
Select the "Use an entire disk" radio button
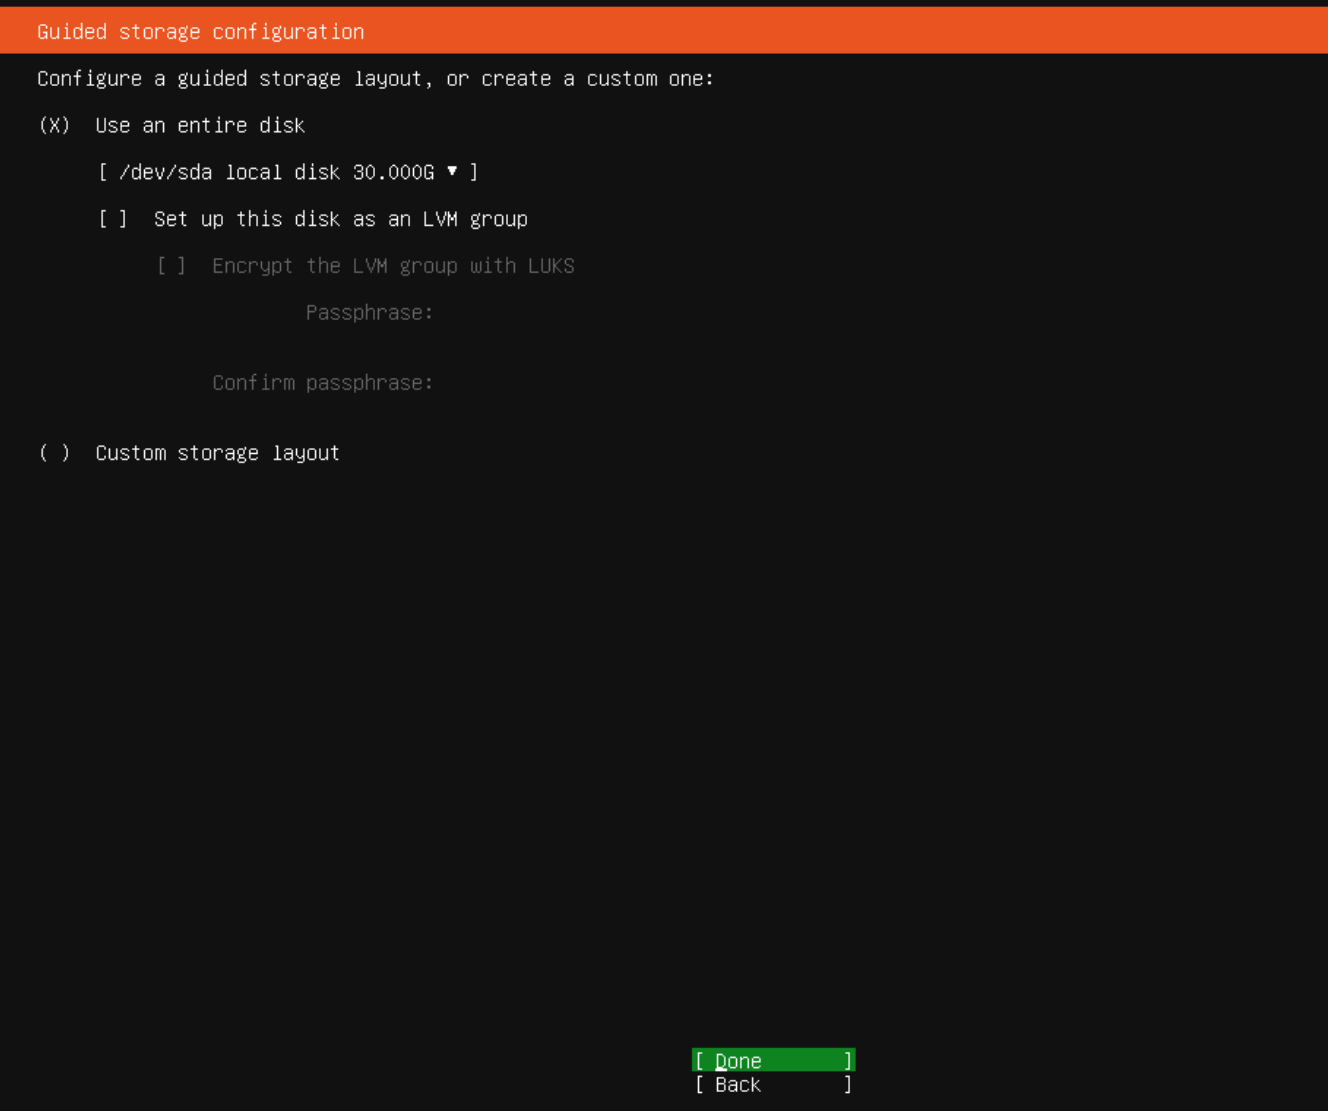point(54,125)
